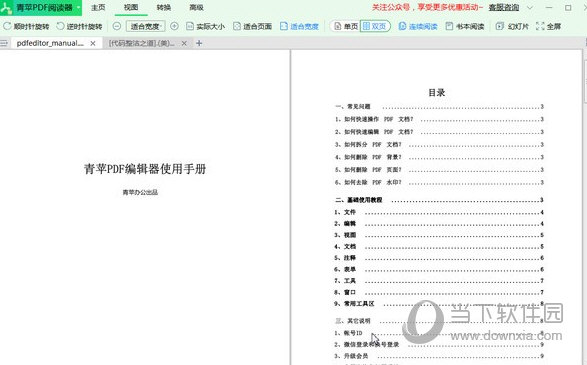Start 幻灯片 slideshow mode

(x=512, y=26)
